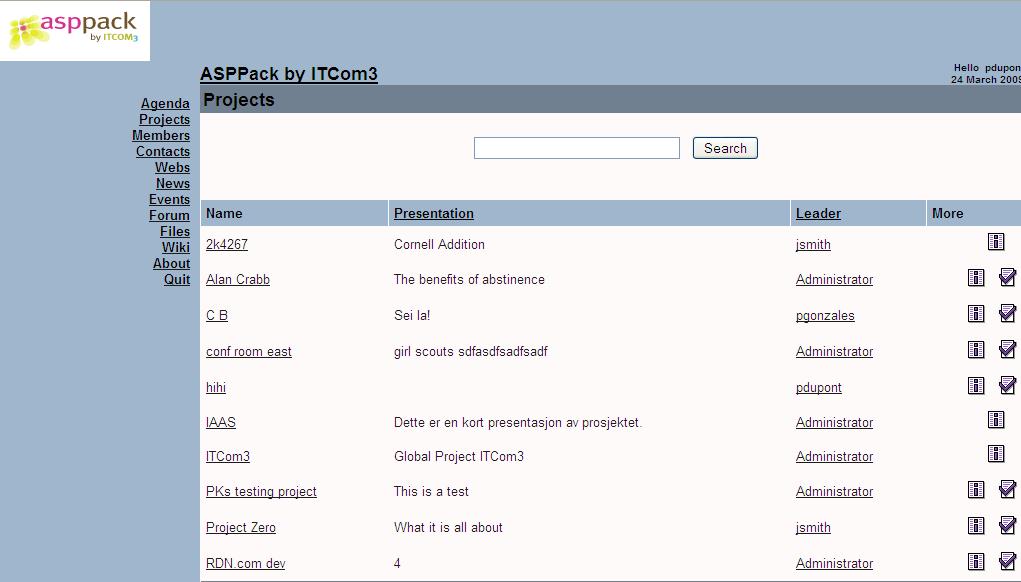Click the asppack logo
The width and height of the screenshot is (1021, 582).
75,31
